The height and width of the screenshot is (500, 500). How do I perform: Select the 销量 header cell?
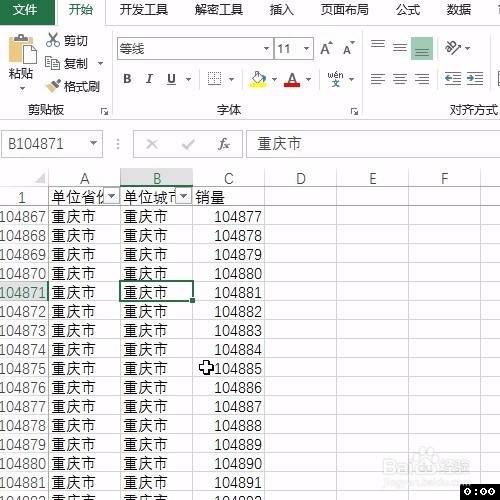pos(229,197)
